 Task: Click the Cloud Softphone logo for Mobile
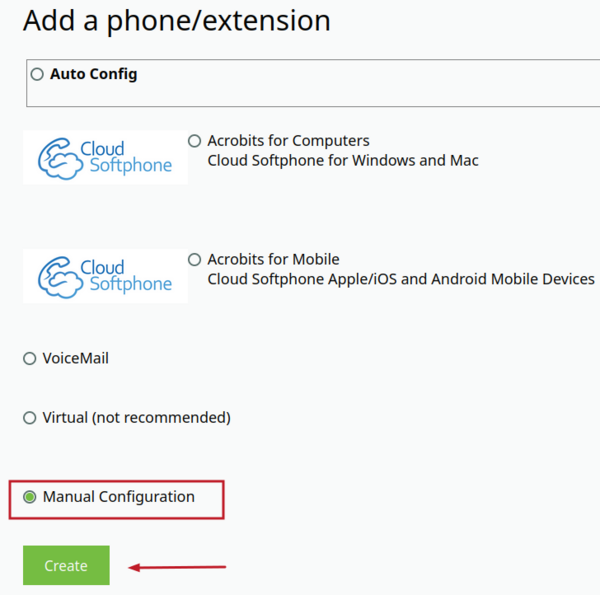coord(105,276)
